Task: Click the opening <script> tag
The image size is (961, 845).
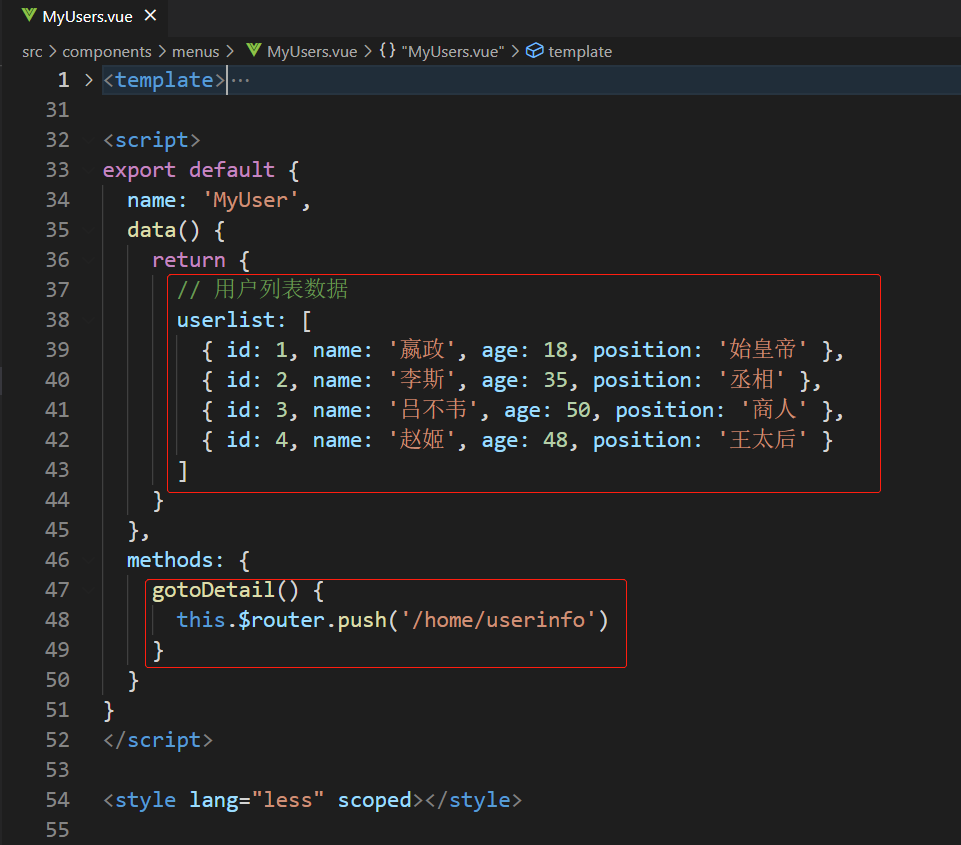Action: coord(151,140)
